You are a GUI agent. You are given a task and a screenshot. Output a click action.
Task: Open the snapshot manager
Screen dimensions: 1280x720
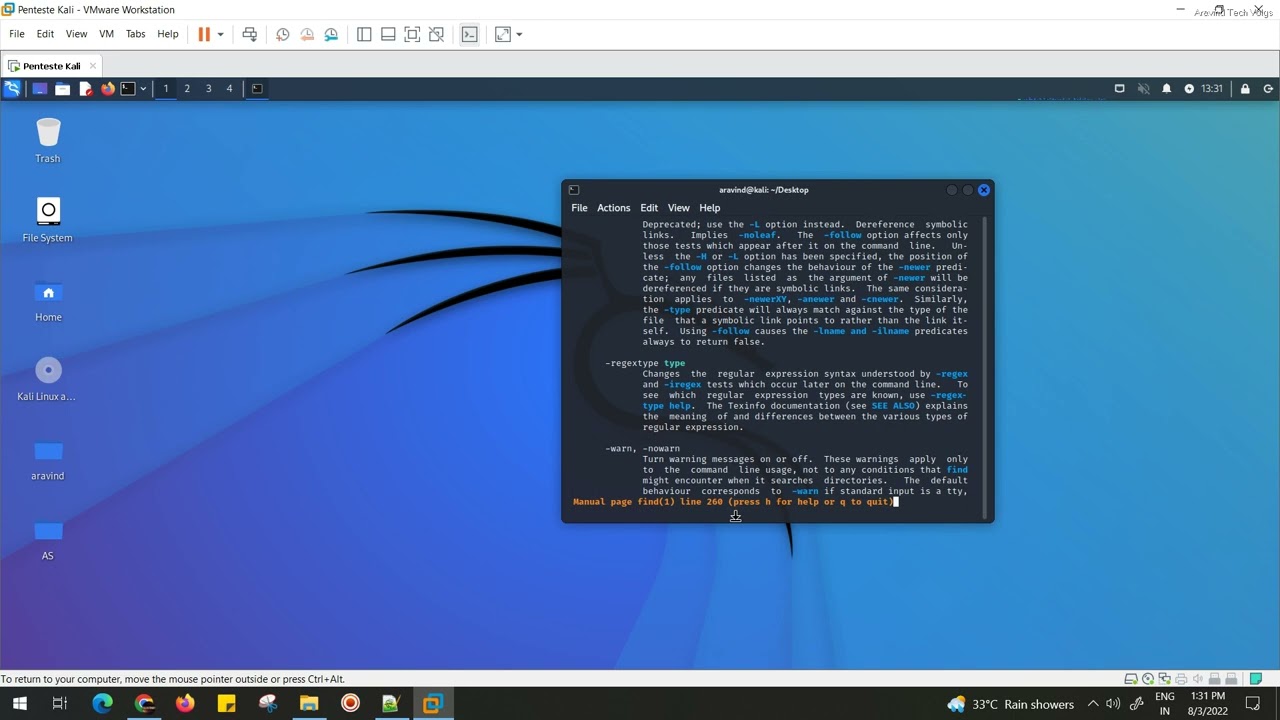point(331,34)
